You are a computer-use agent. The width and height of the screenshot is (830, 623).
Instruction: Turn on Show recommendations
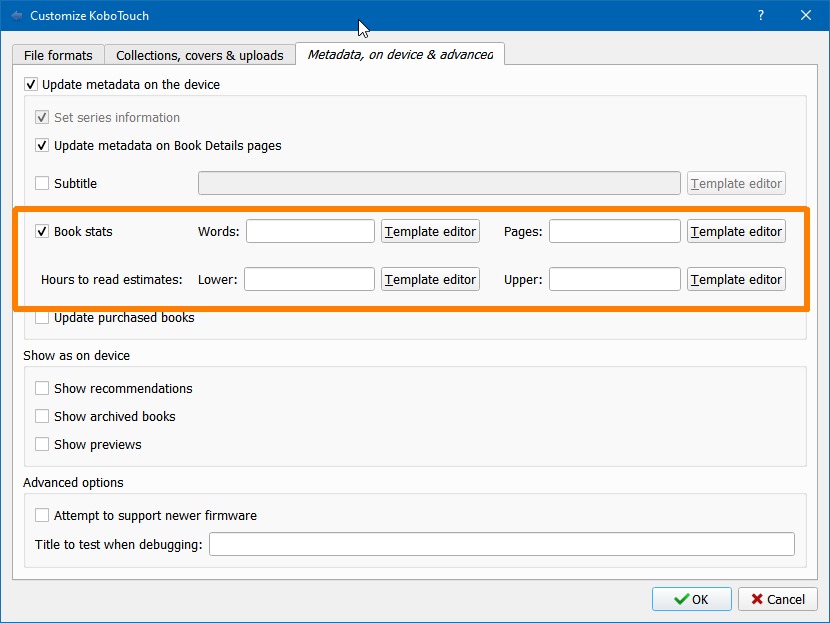(42, 388)
